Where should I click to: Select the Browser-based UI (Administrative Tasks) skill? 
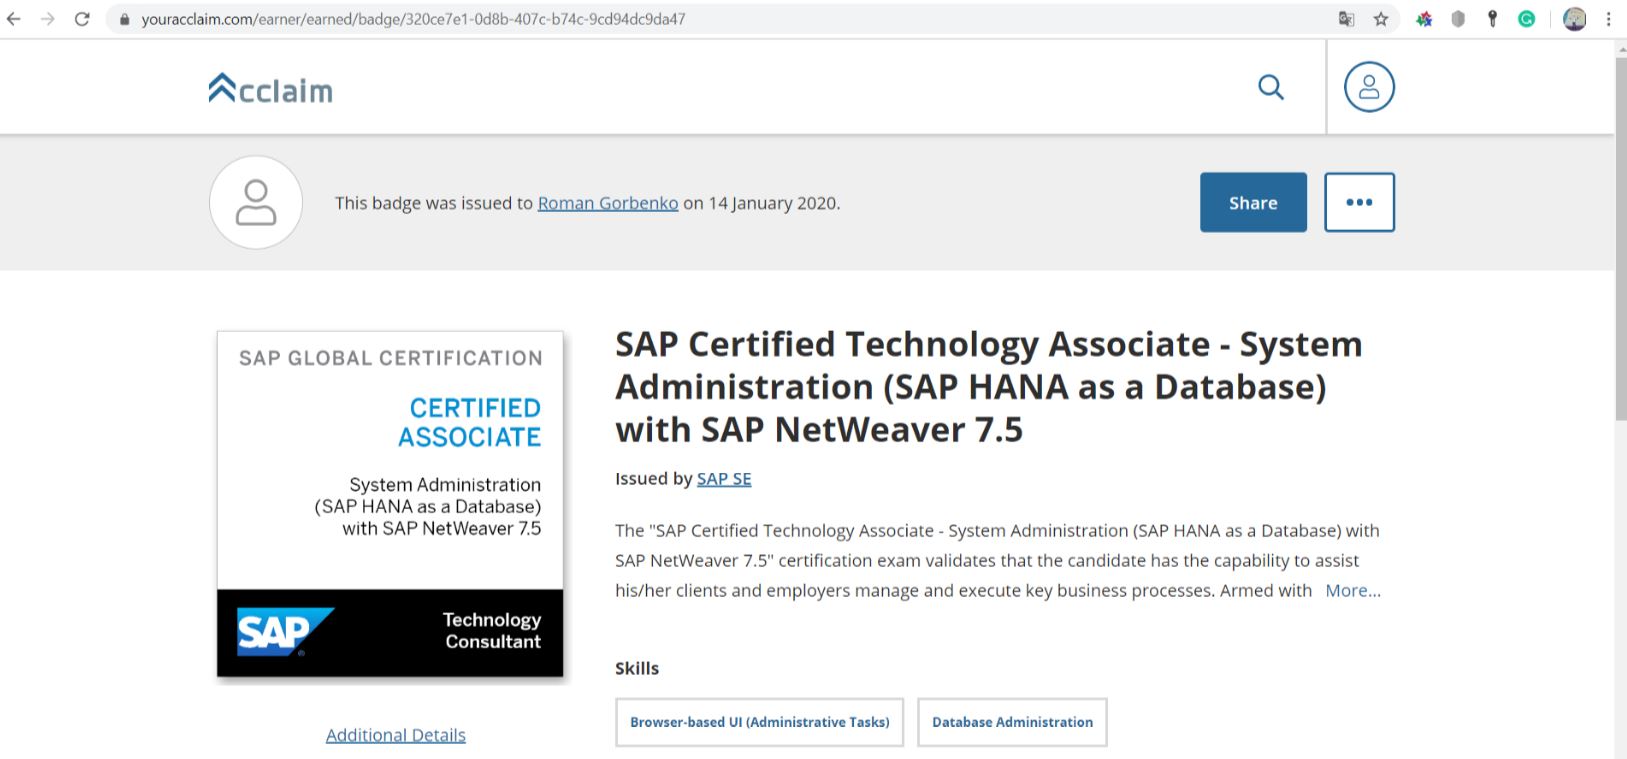click(759, 722)
